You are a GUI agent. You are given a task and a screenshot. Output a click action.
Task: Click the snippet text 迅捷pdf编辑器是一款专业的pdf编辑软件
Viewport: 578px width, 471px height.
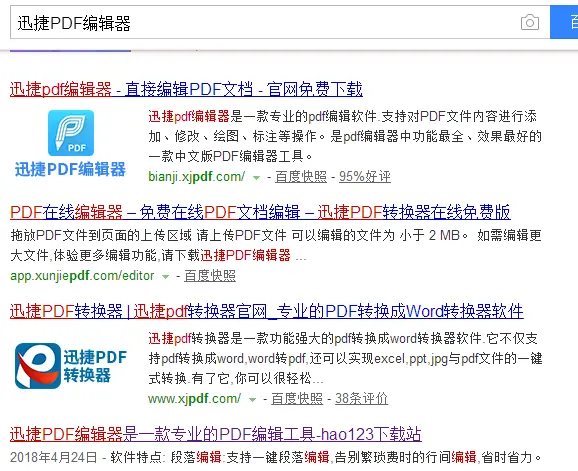[262, 116]
